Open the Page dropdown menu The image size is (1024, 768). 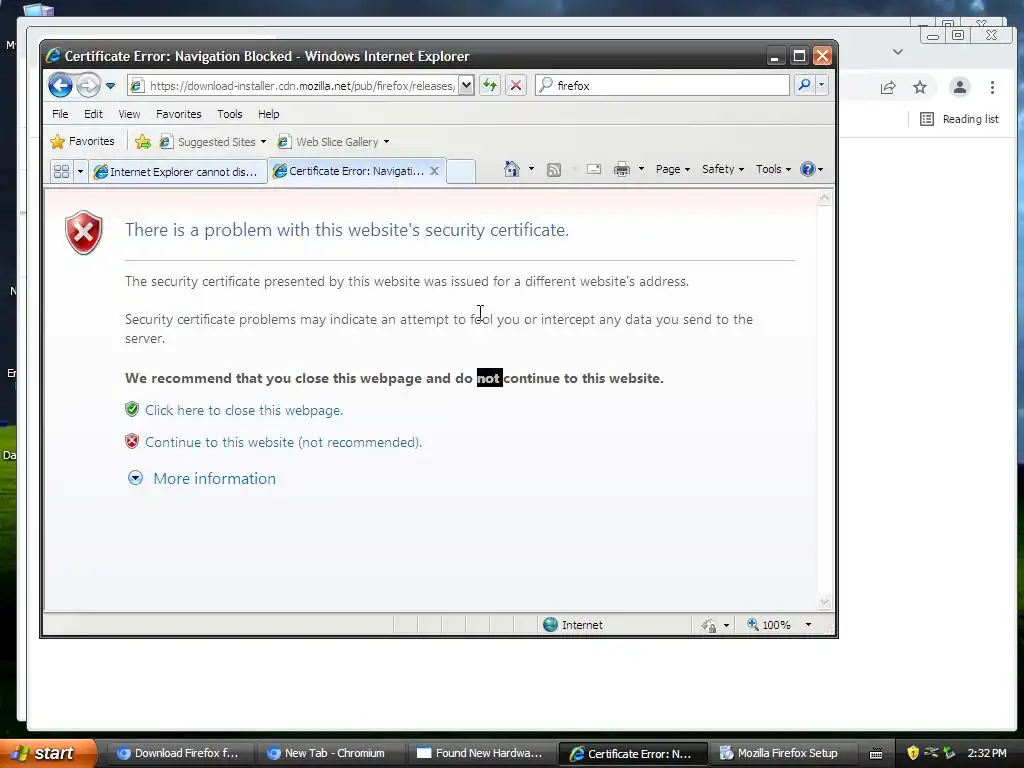click(673, 169)
